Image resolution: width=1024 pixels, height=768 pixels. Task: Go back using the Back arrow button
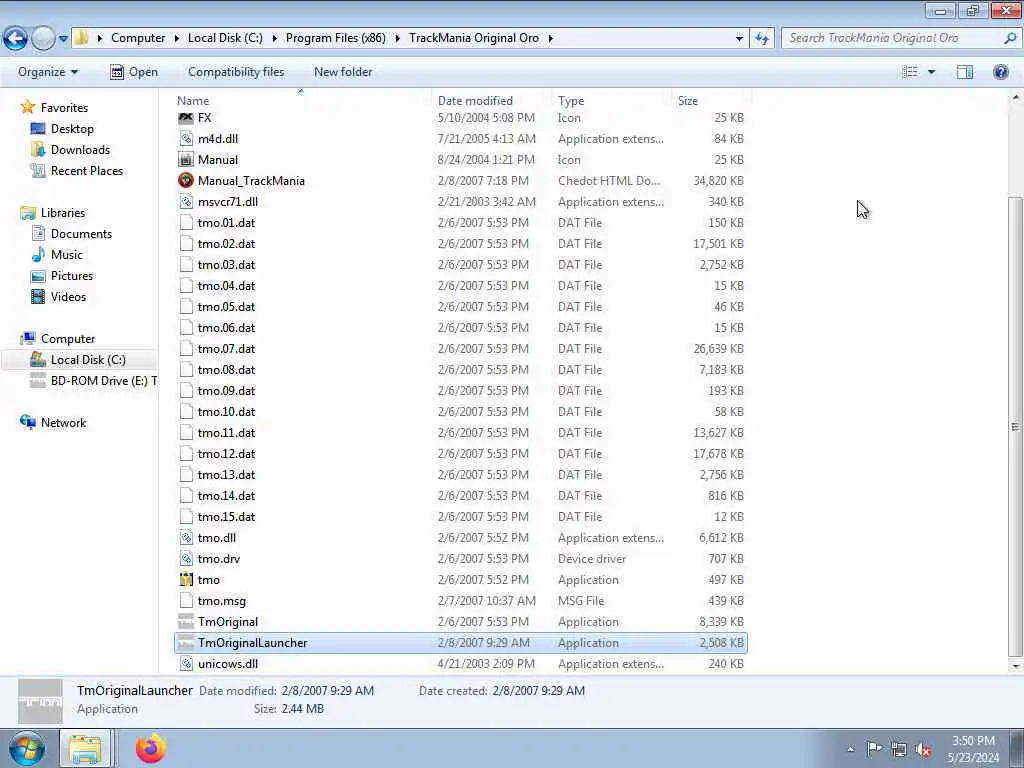(16, 38)
